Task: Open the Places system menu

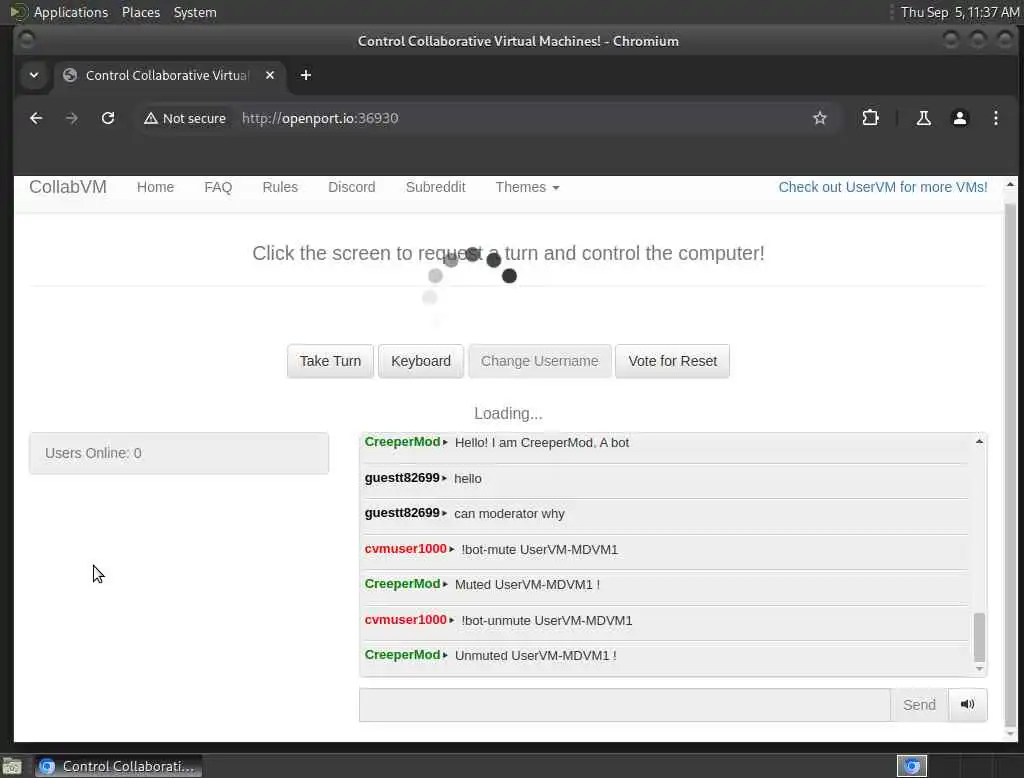Action: 141,12
